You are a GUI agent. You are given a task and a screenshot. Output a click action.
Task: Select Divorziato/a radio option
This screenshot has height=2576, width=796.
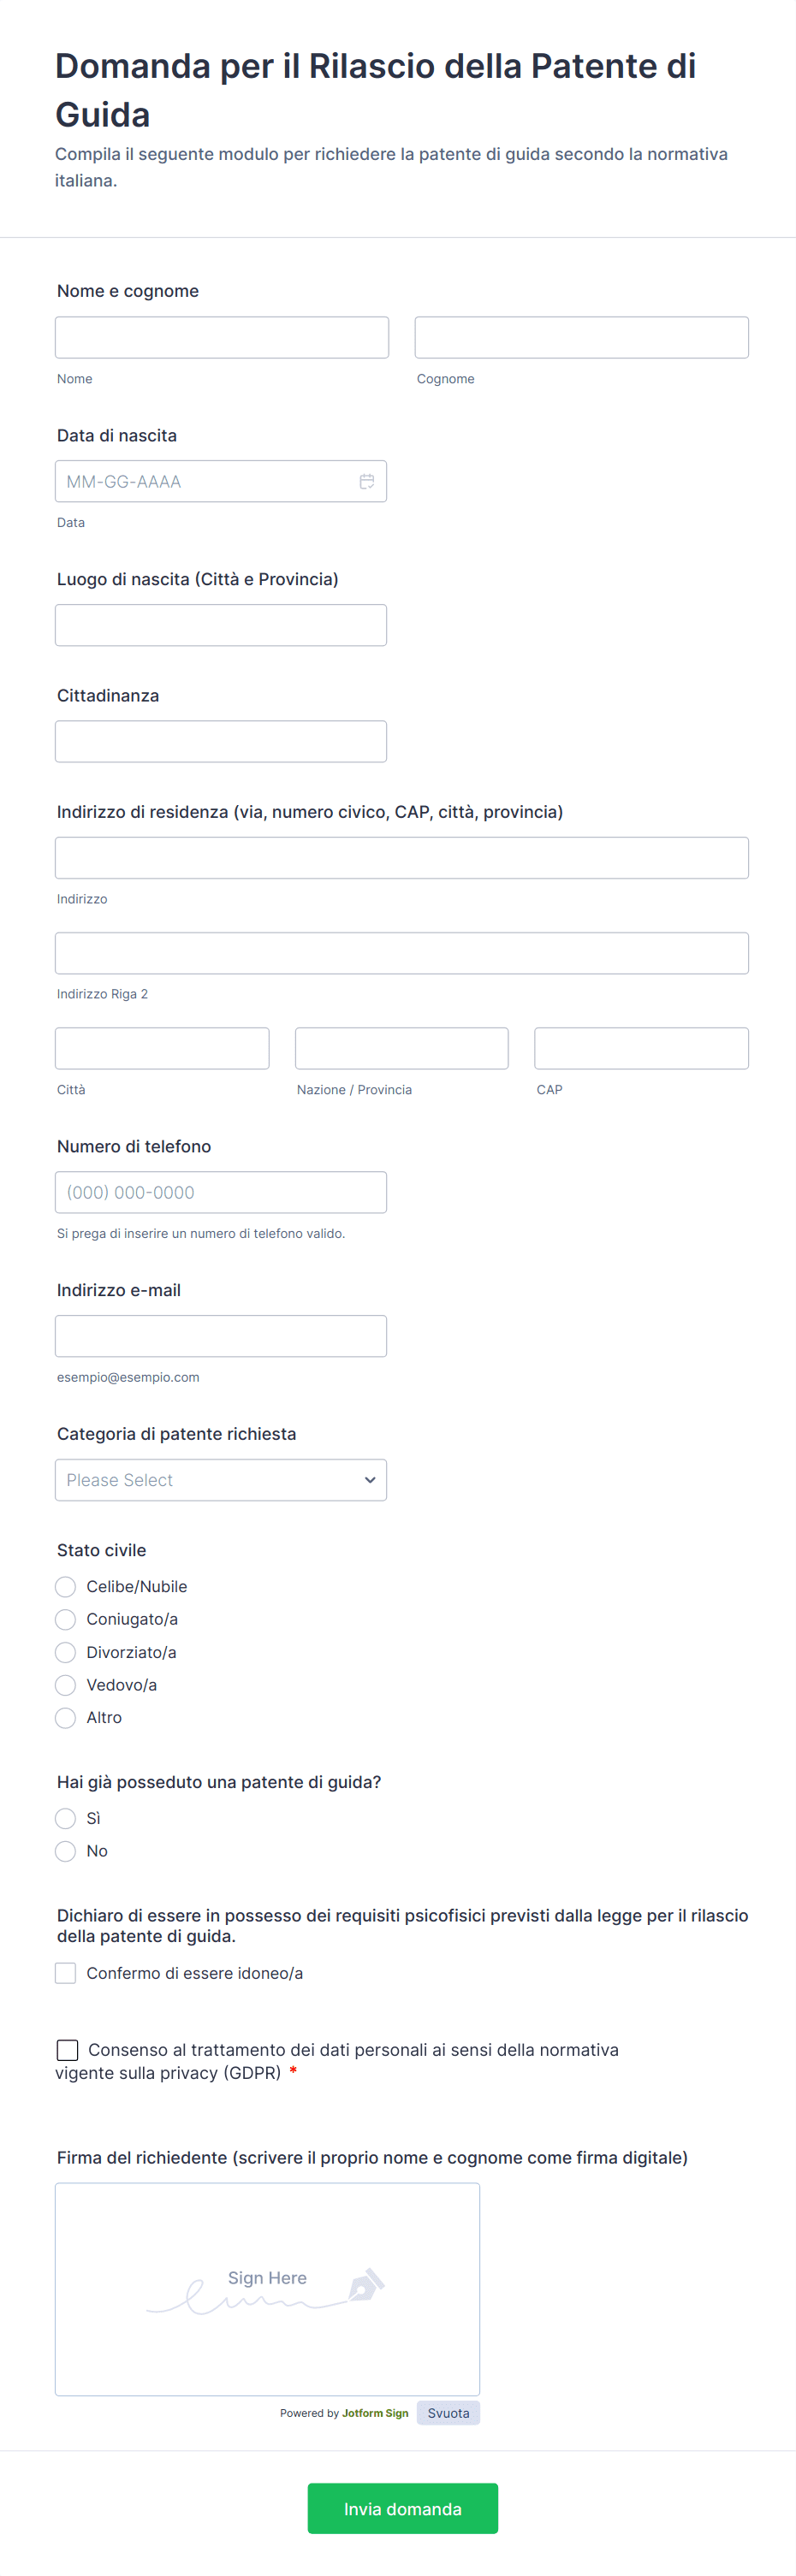pyautogui.click(x=66, y=1652)
